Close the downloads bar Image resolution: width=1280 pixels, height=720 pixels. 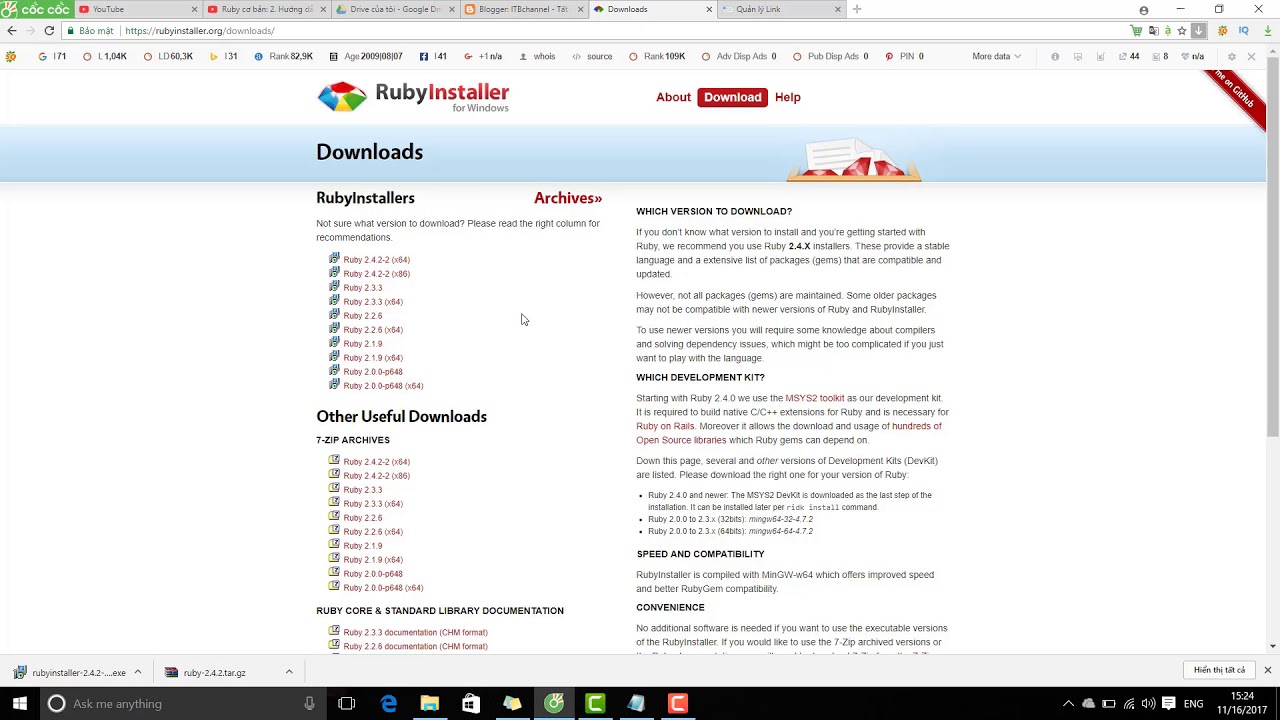(1267, 670)
